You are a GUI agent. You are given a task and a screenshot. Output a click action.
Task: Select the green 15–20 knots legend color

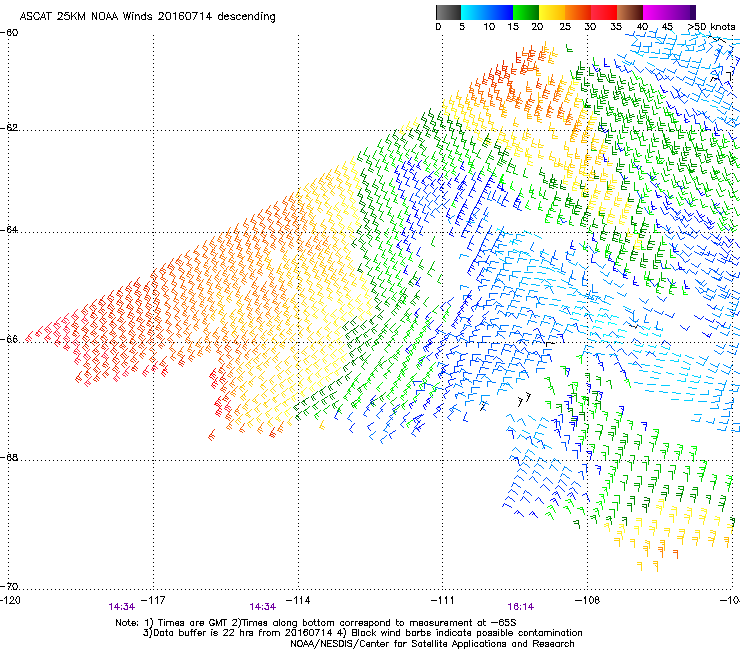click(x=526, y=12)
